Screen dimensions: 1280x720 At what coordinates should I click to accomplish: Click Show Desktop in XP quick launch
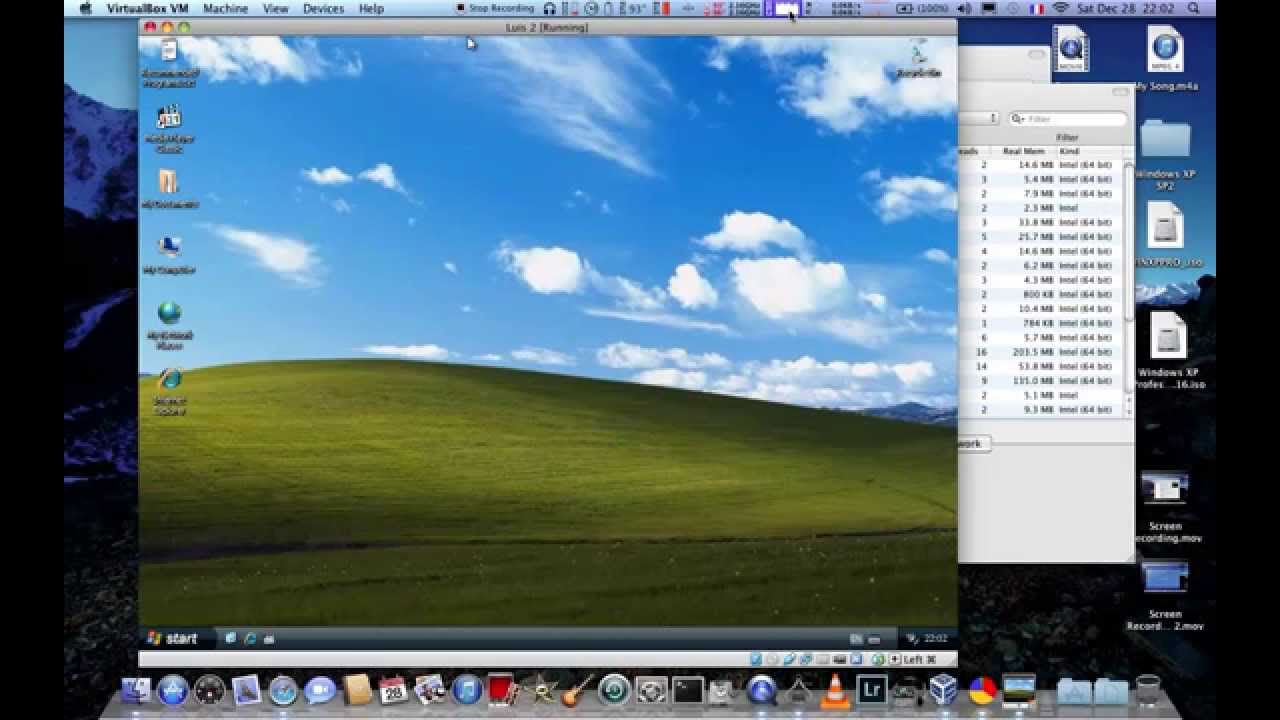(231, 638)
